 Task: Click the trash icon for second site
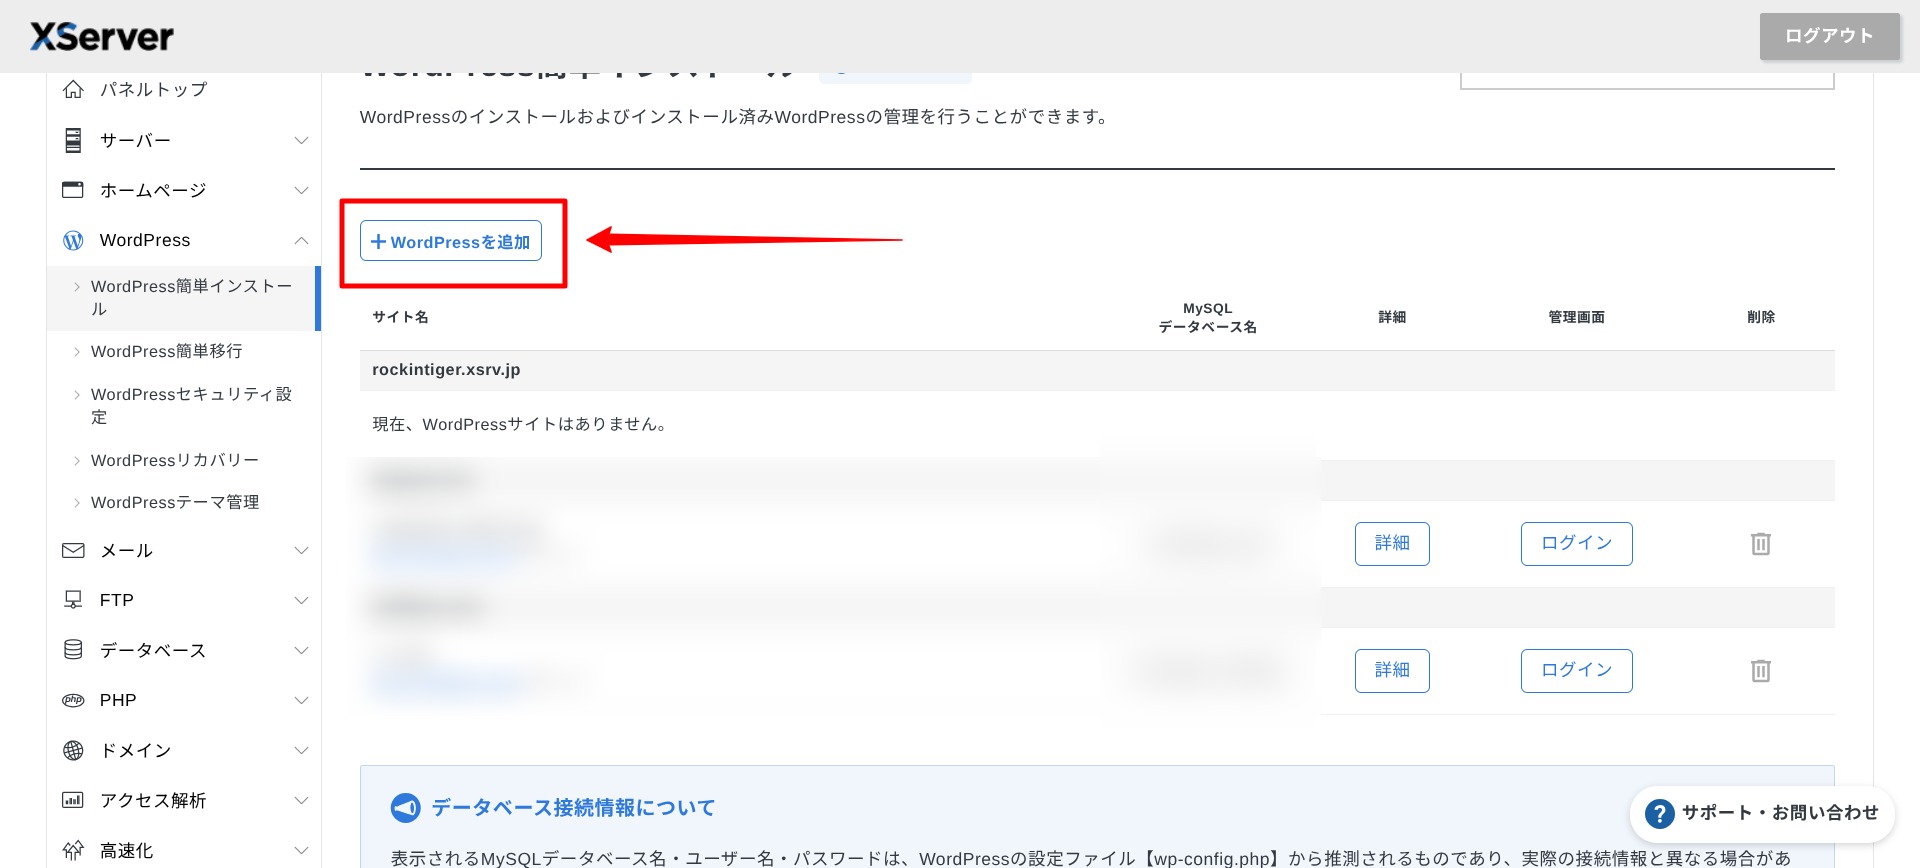tap(1760, 671)
